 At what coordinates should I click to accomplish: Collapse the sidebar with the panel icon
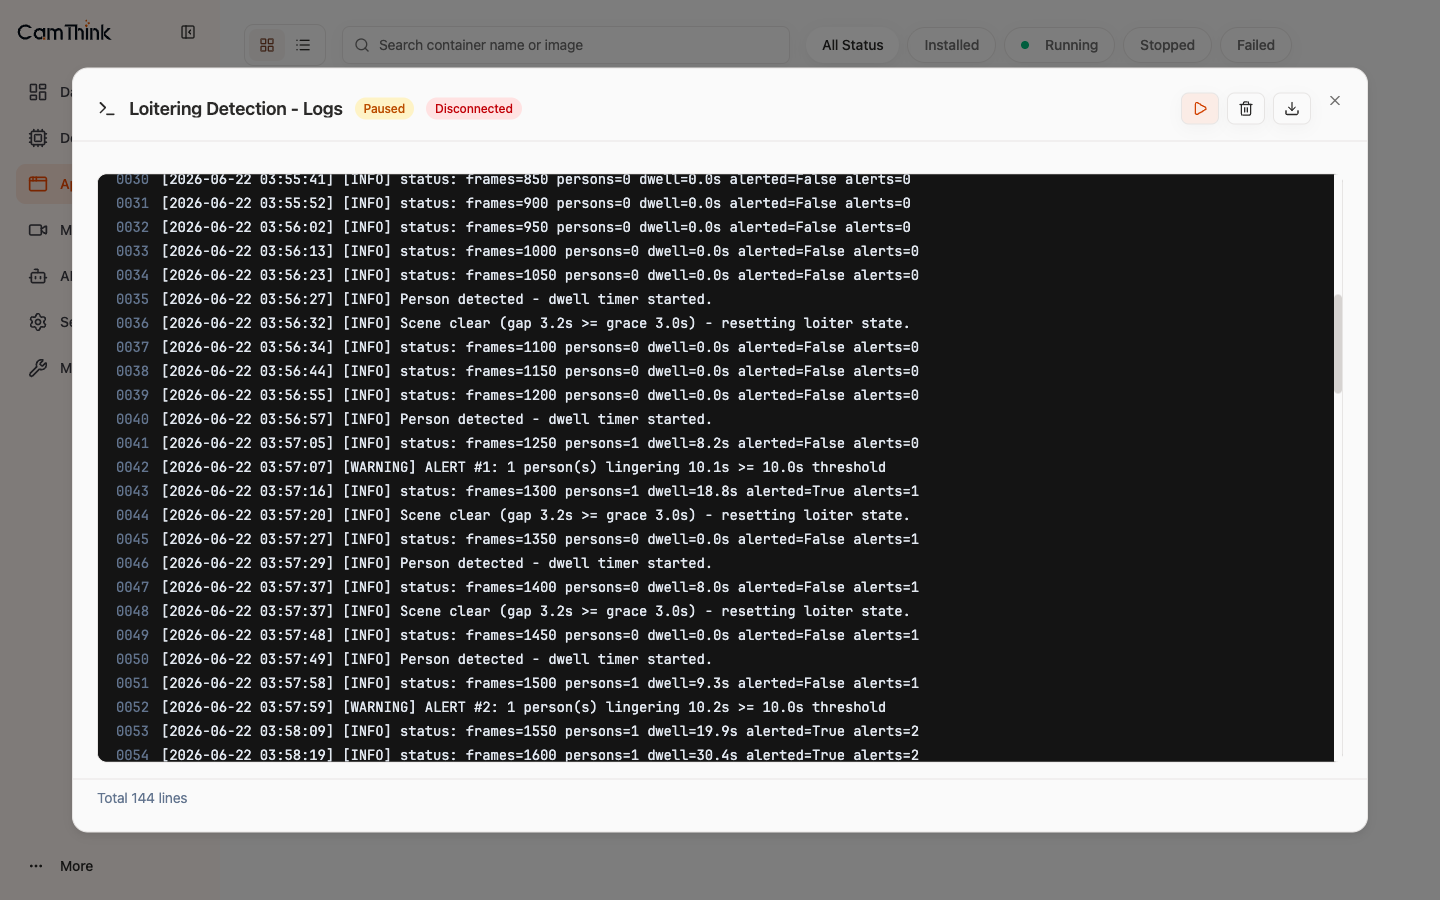pos(188,32)
